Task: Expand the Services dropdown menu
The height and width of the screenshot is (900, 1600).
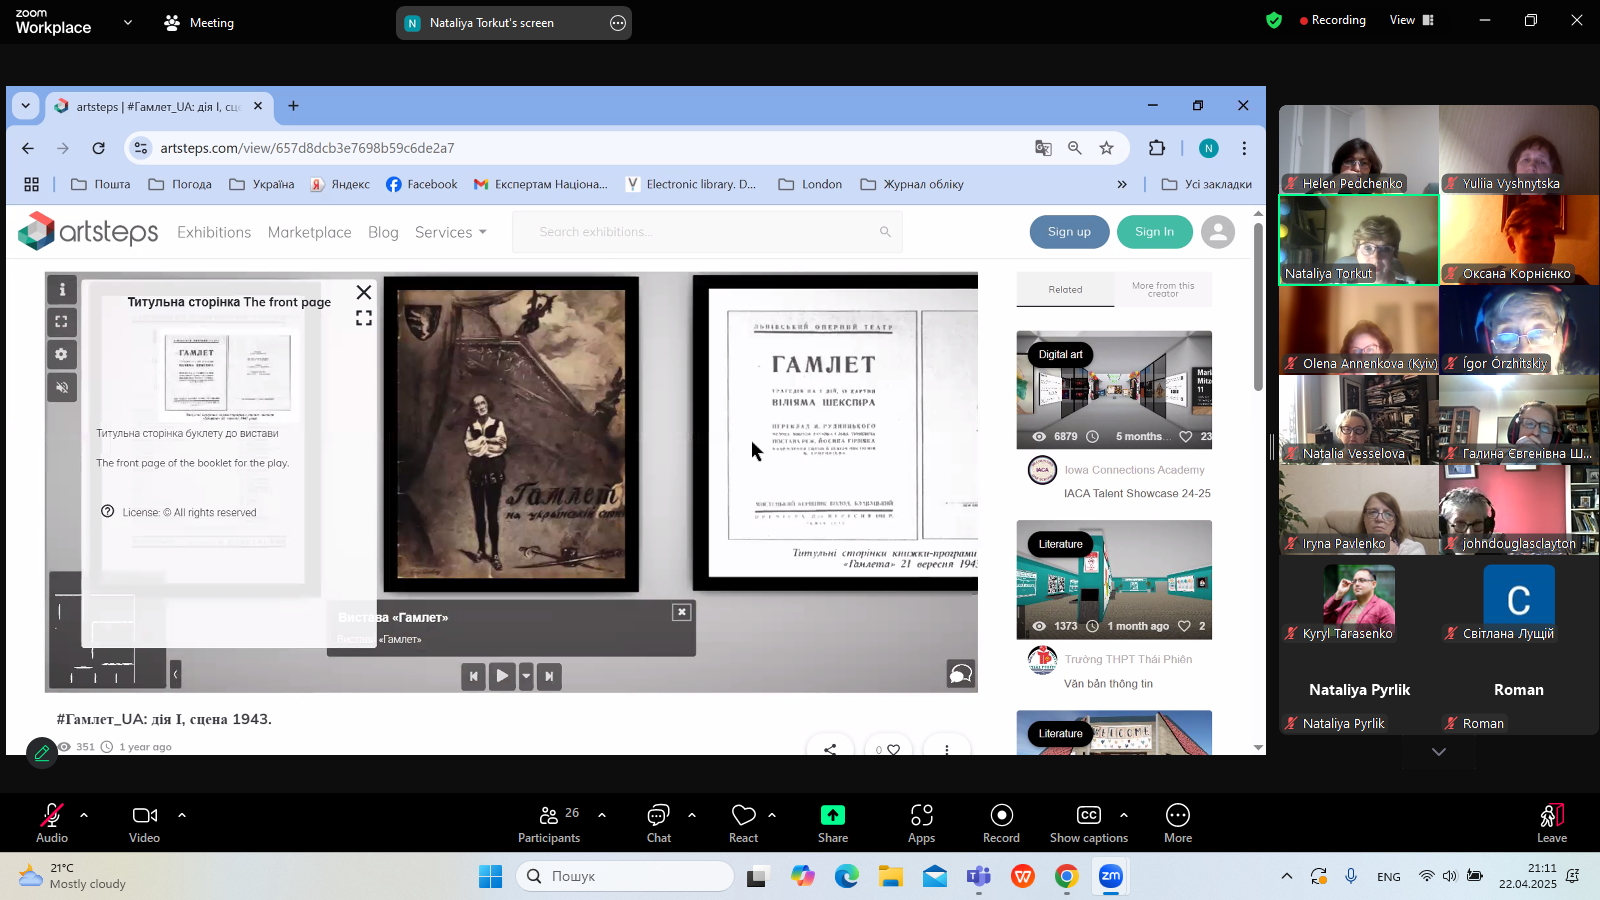Action: [451, 232]
